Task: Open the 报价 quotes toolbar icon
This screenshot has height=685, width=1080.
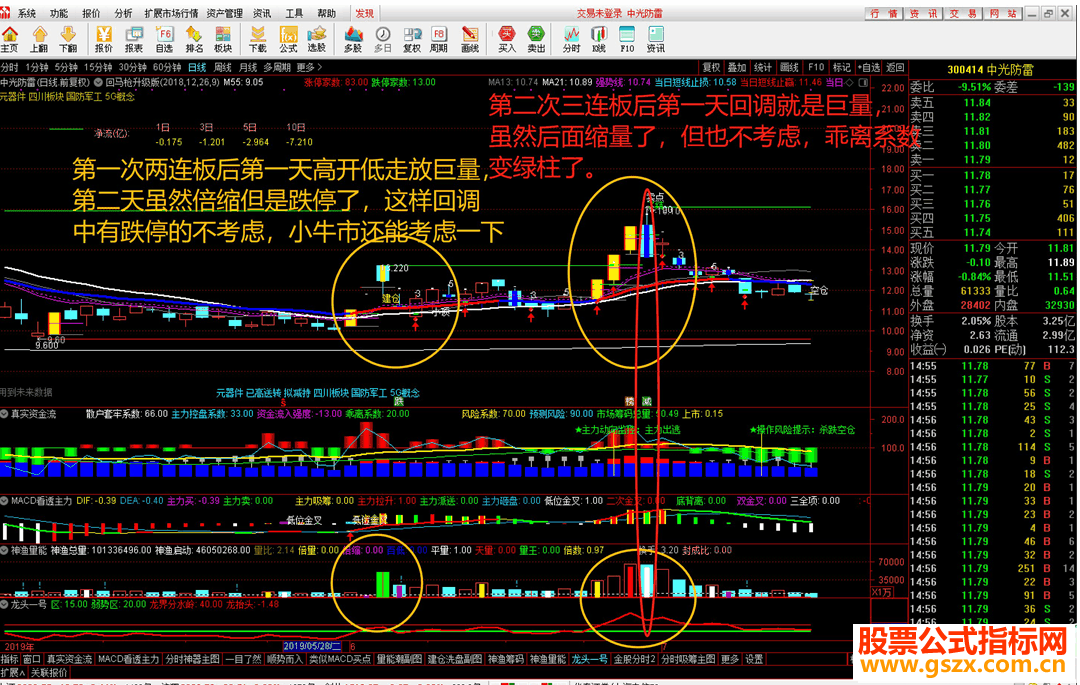Action: 104,39
